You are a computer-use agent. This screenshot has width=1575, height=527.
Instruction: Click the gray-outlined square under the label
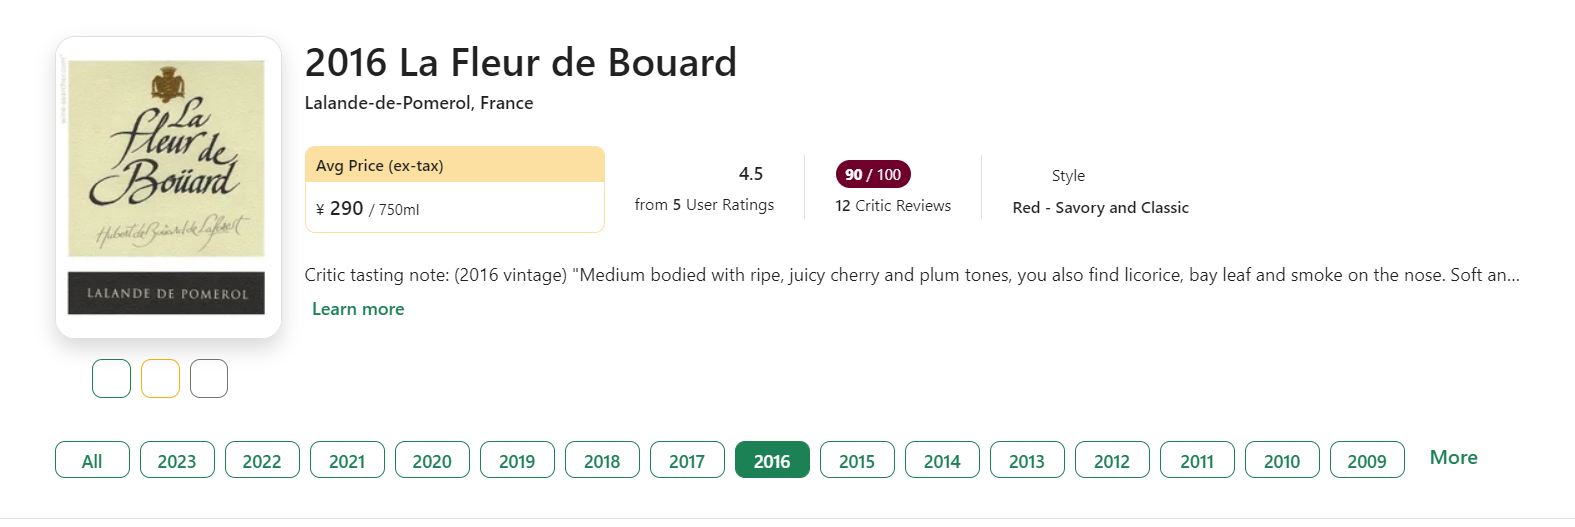pyautogui.click(x=209, y=378)
